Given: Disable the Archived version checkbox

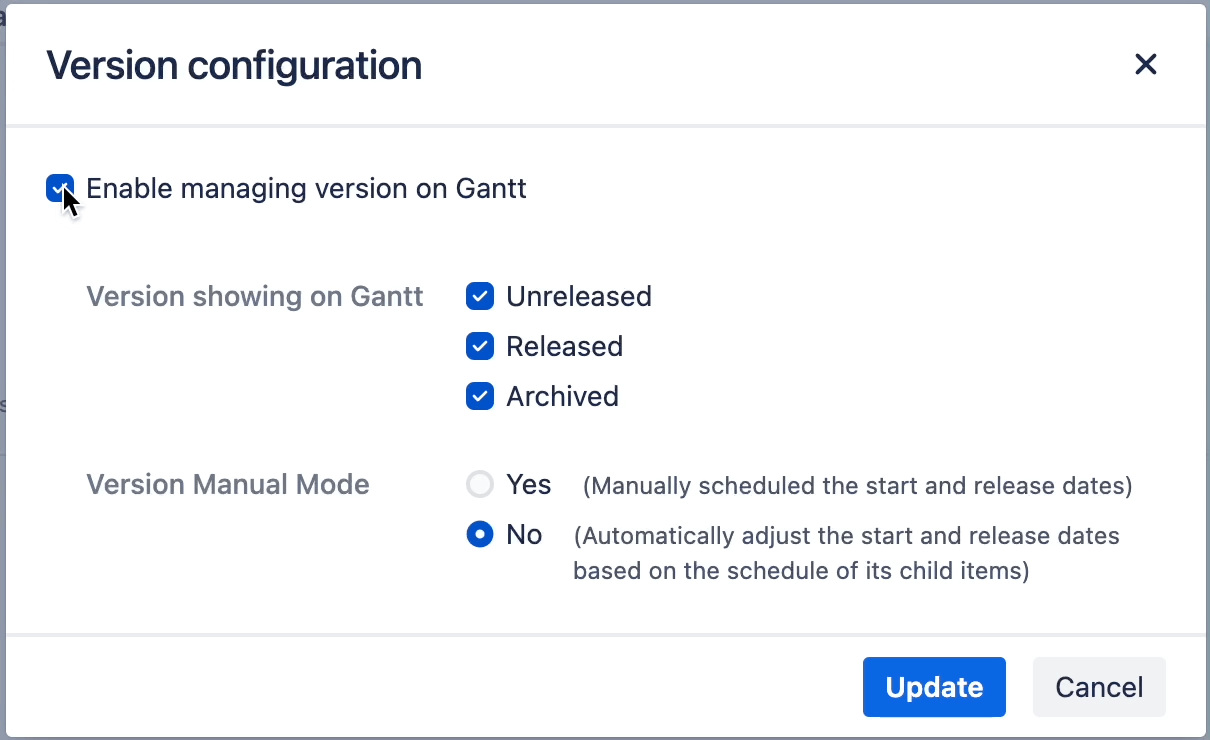Looking at the screenshot, I should 480,396.
